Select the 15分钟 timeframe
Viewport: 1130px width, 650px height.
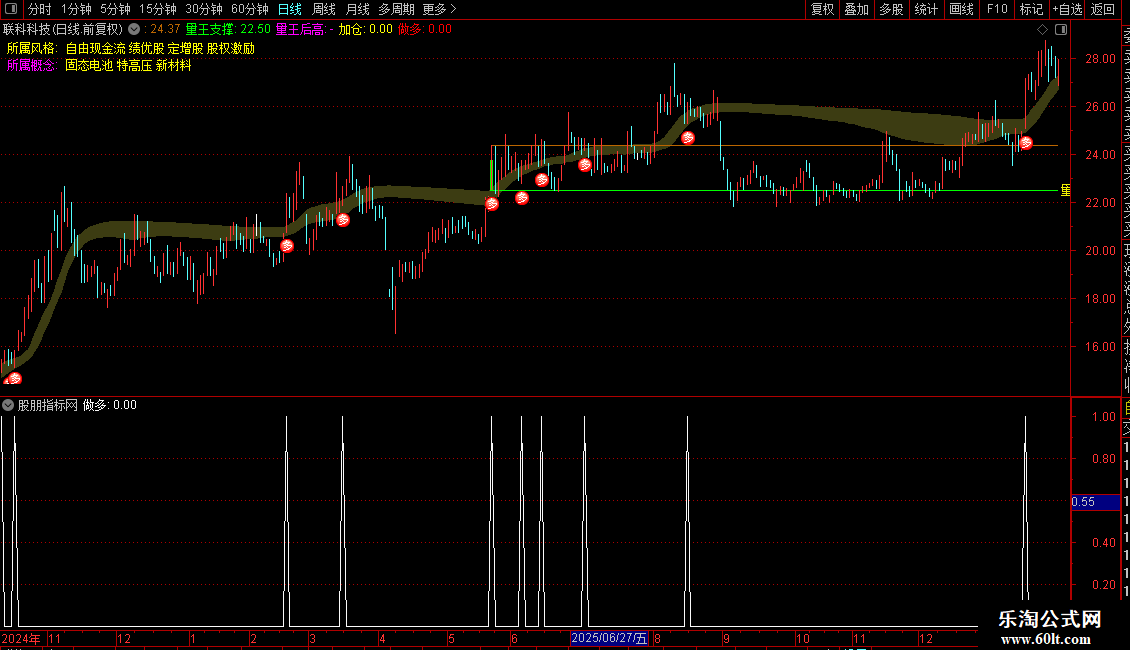click(158, 9)
